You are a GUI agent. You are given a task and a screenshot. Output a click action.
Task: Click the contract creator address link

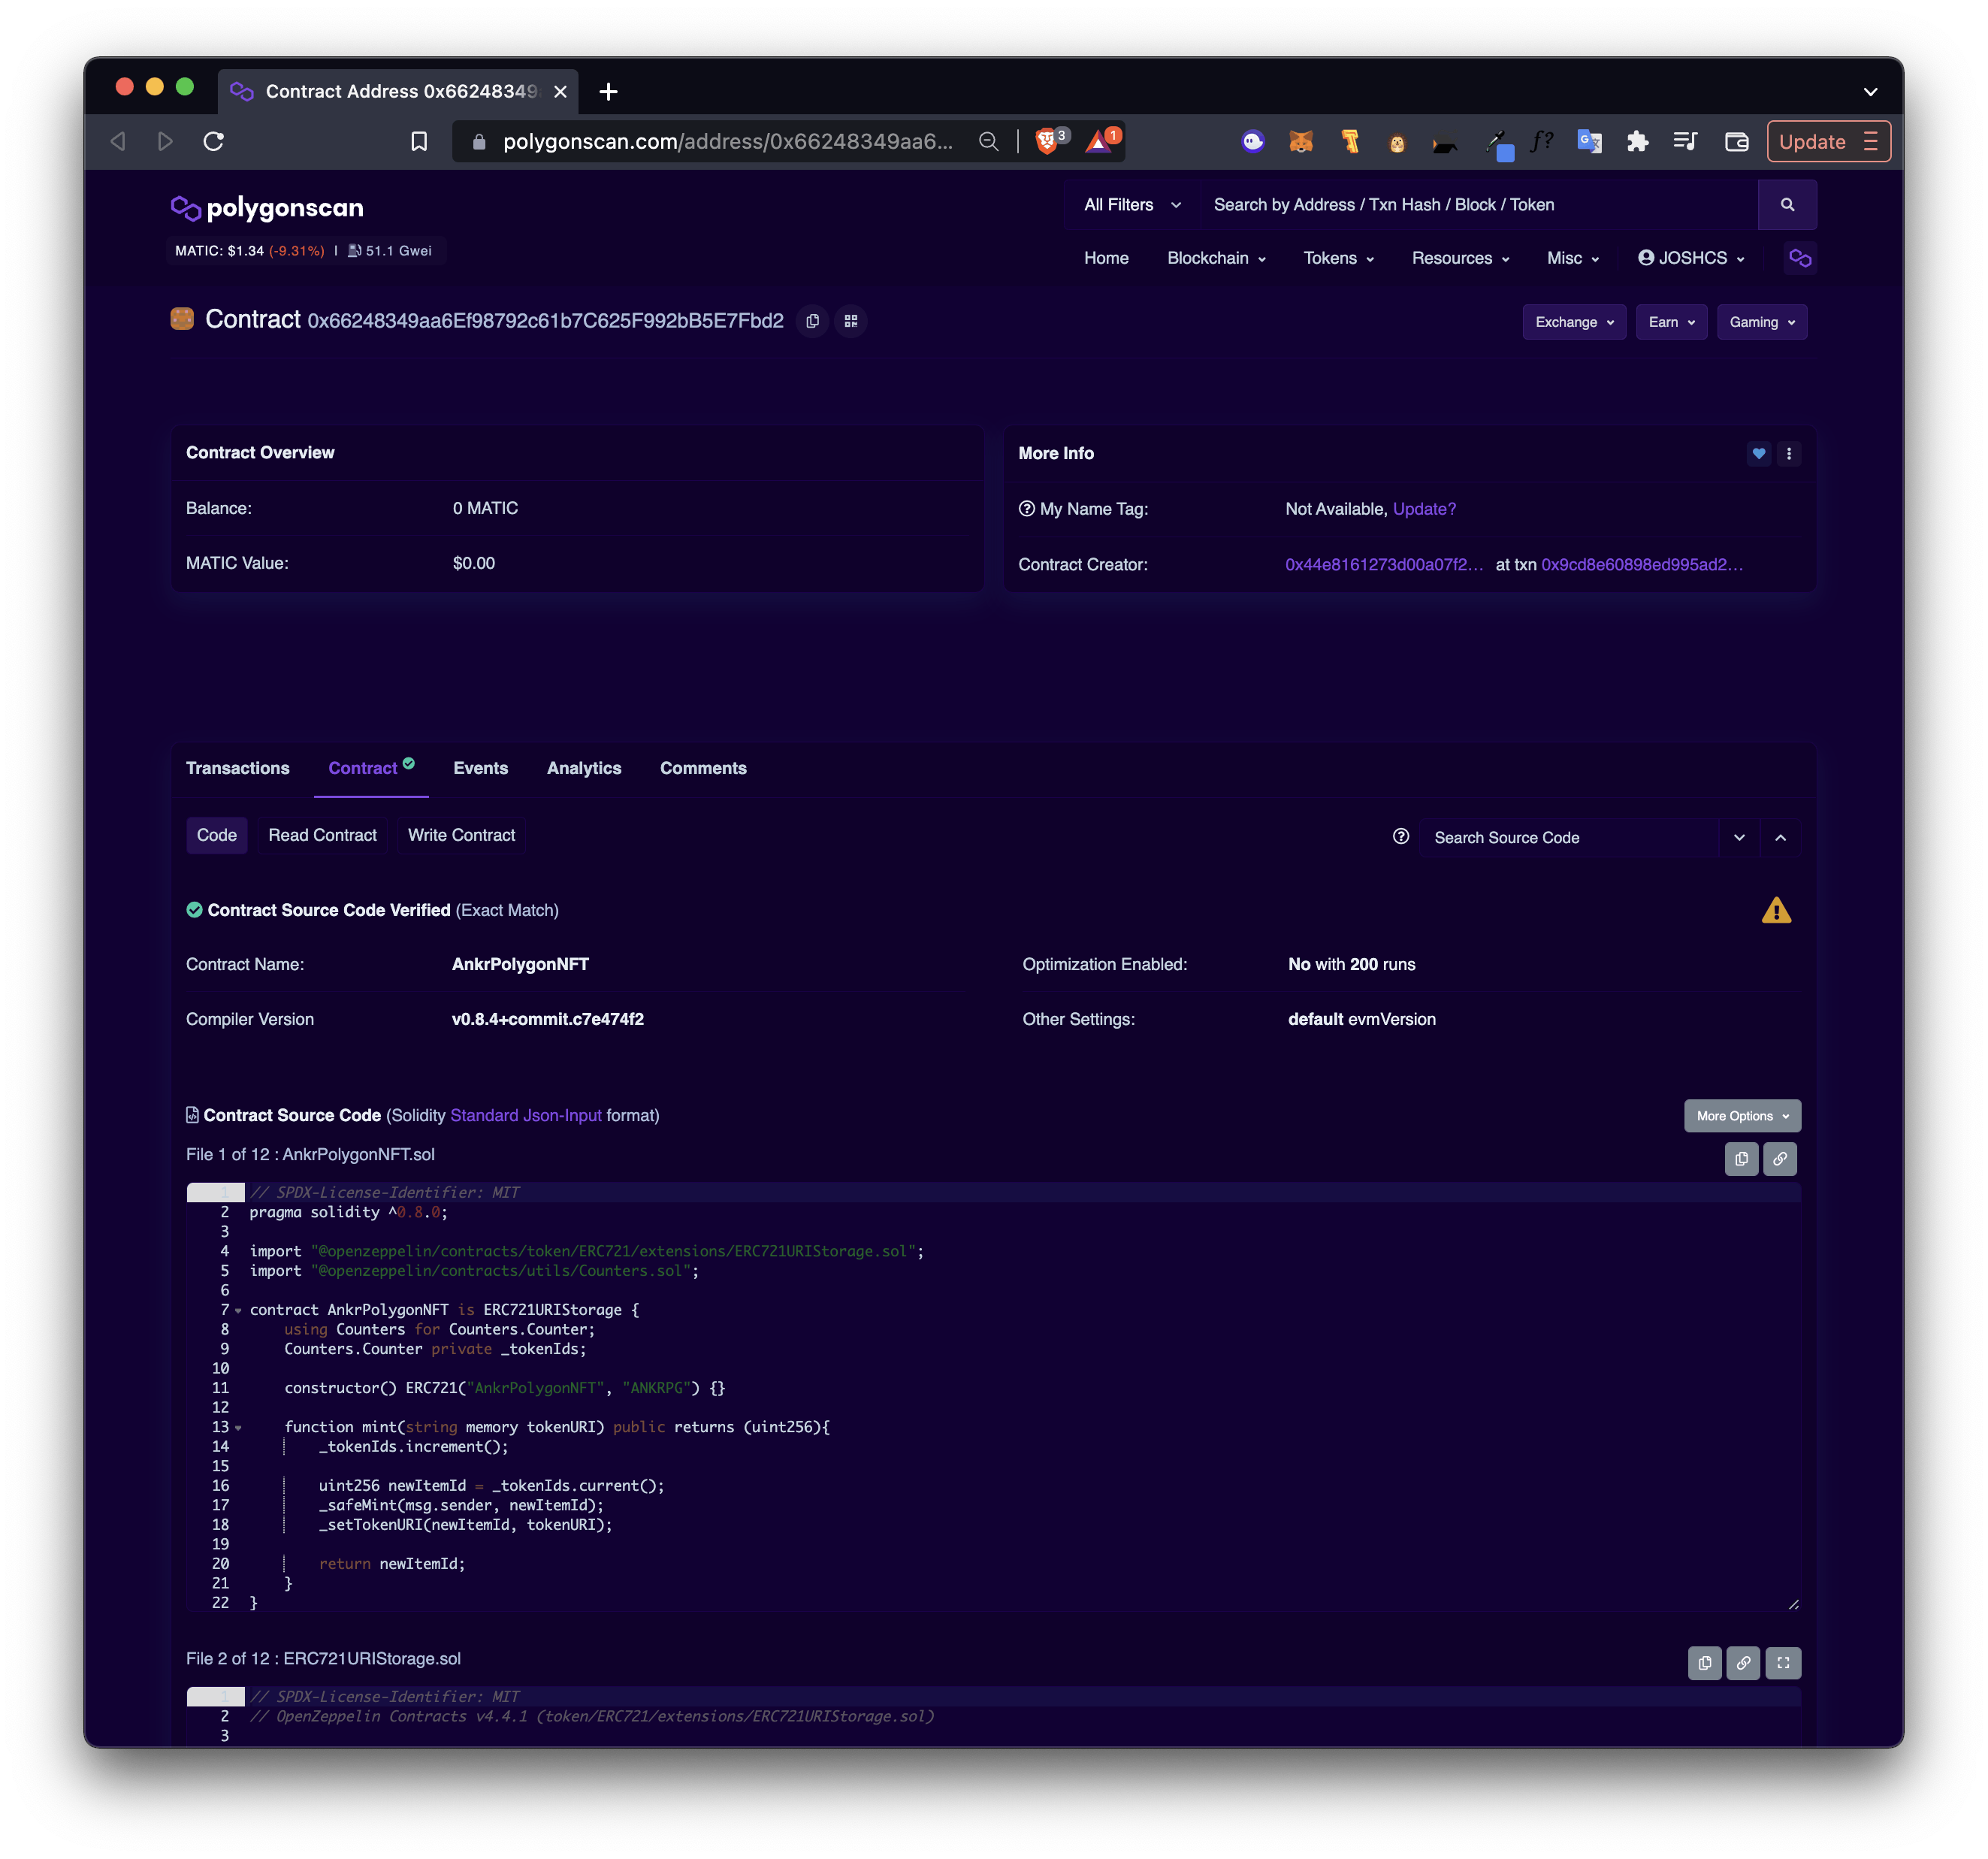pos(1379,564)
